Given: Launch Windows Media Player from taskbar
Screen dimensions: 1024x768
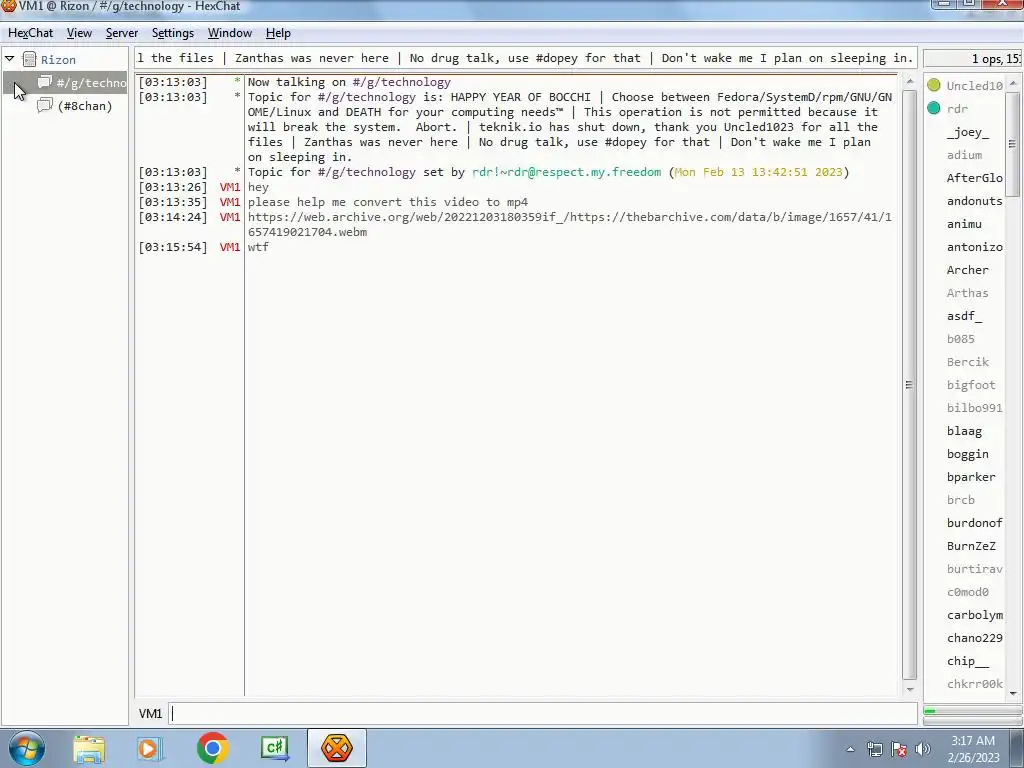Looking at the screenshot, I should (x=150, y=748).
